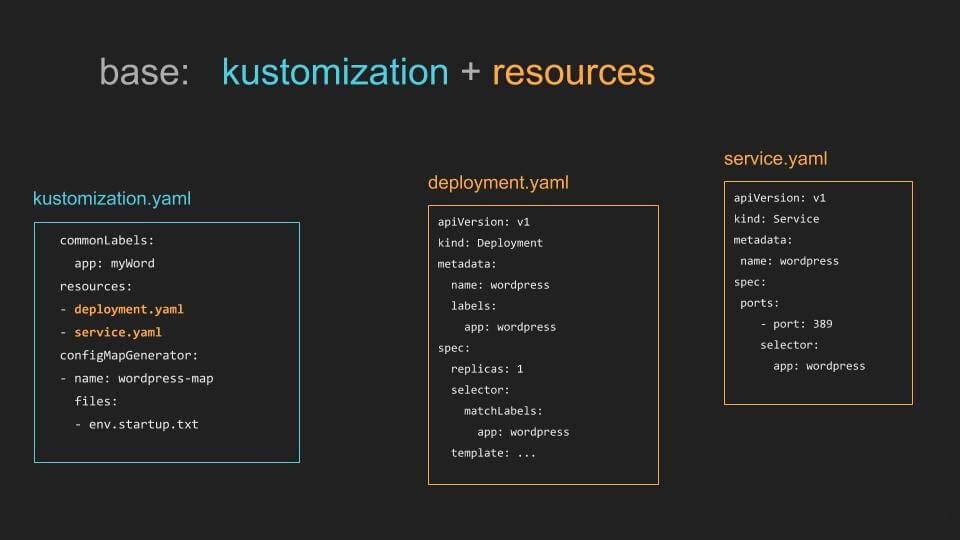Click "app: wordpress" under matchLabels
The image size is (960, 540).
523,432
